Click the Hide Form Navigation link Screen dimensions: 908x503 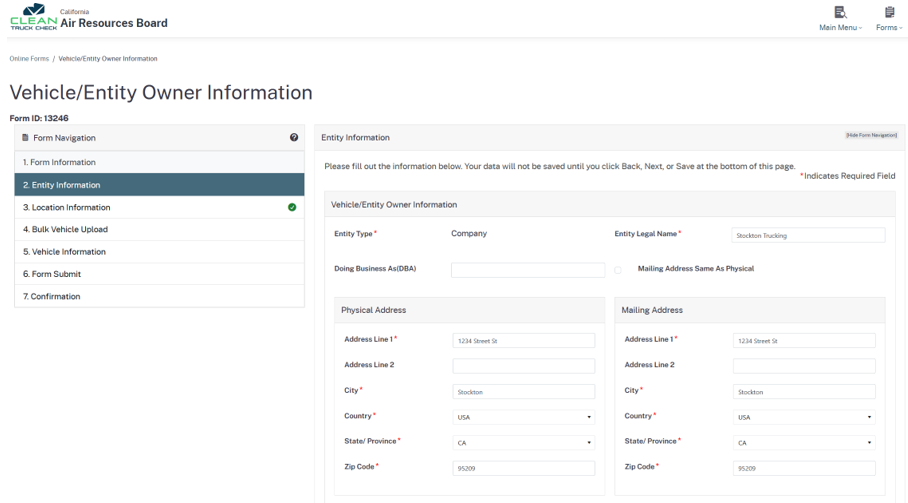pyautogui.click(x=871, y=135)
